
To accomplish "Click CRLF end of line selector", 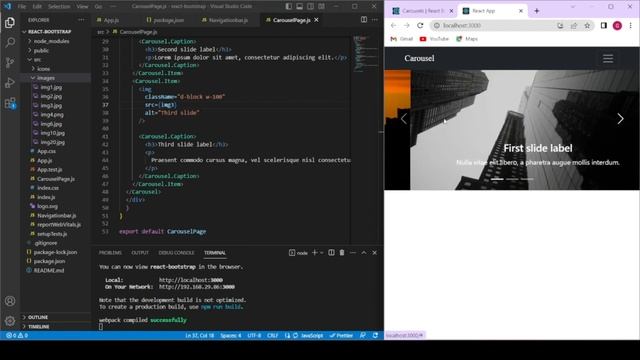I will pos(272,336).
